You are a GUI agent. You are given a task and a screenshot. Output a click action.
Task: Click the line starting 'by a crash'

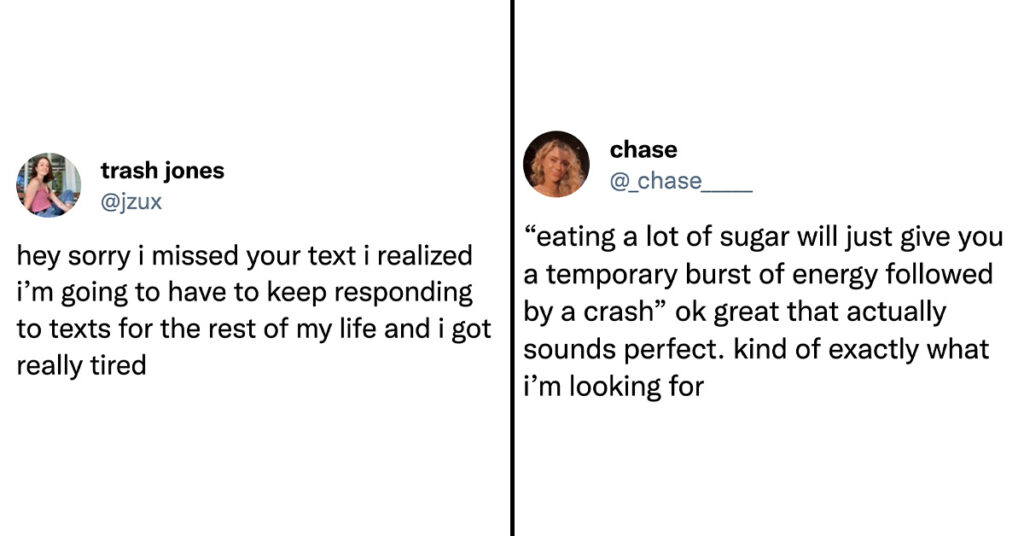tap(734, 312)
